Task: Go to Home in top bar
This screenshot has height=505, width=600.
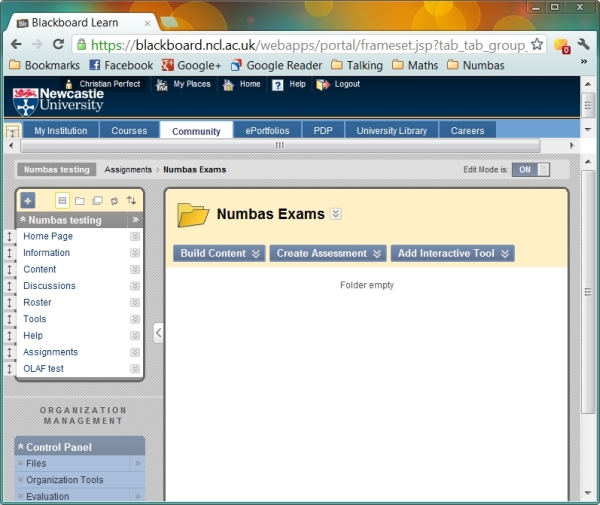Action: (x=242, y=84)
